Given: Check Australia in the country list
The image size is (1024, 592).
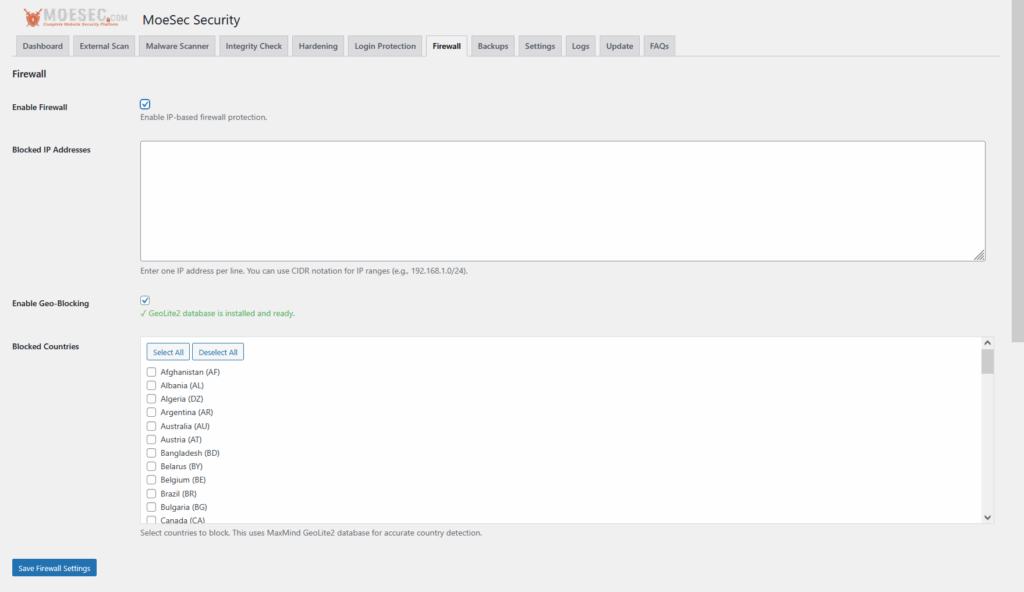Looking at the screenshot, I should click(x=151, y=425).
